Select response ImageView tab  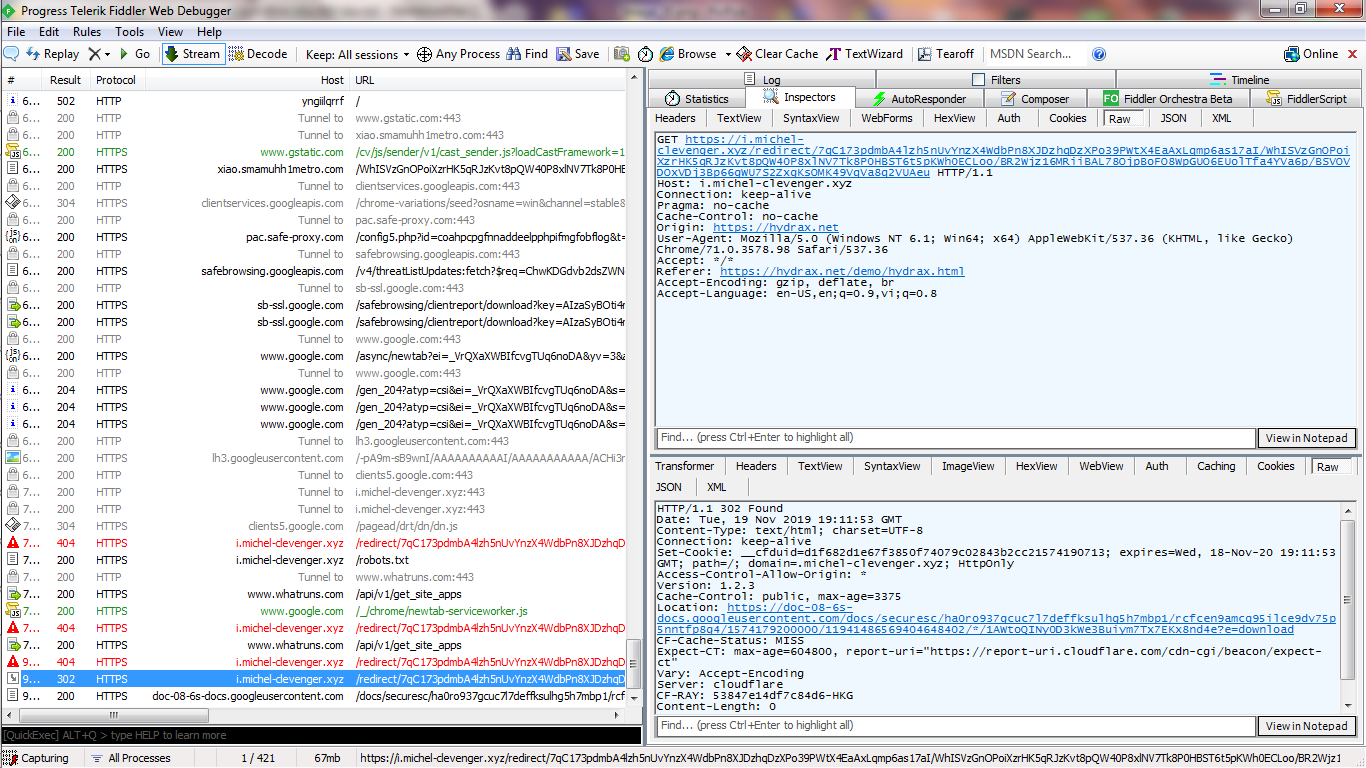click(969, 466)
